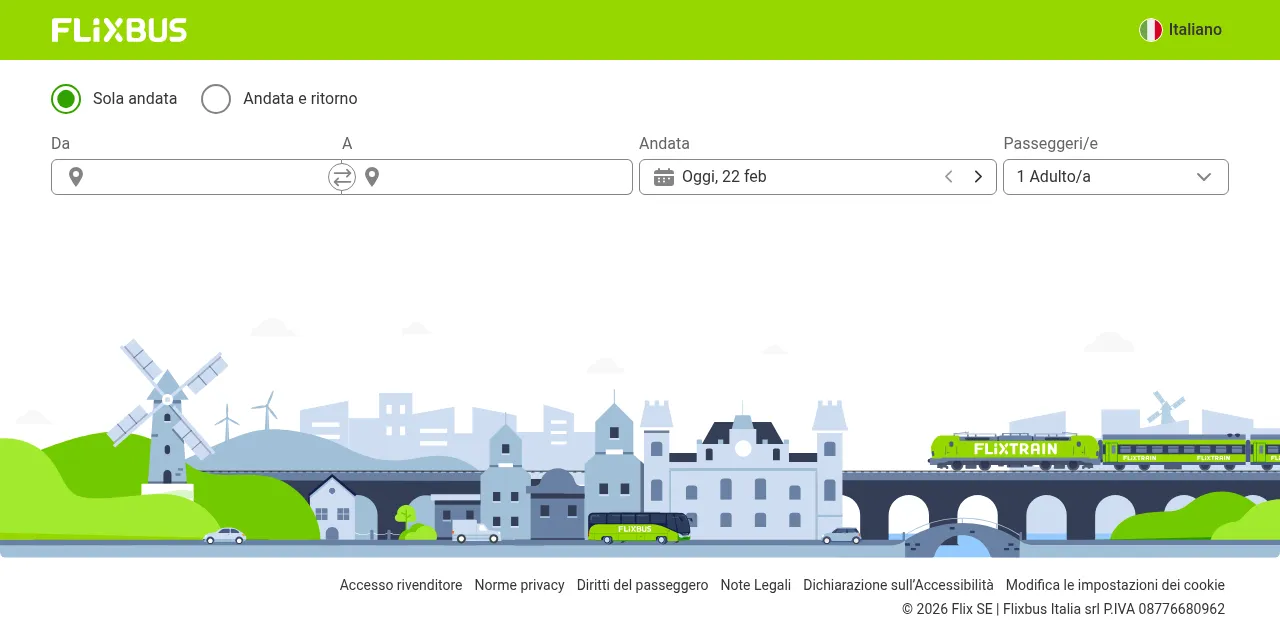Go to the previous day with left chevron
This screenshot has height=633, width=1280.
click(949, 177)
